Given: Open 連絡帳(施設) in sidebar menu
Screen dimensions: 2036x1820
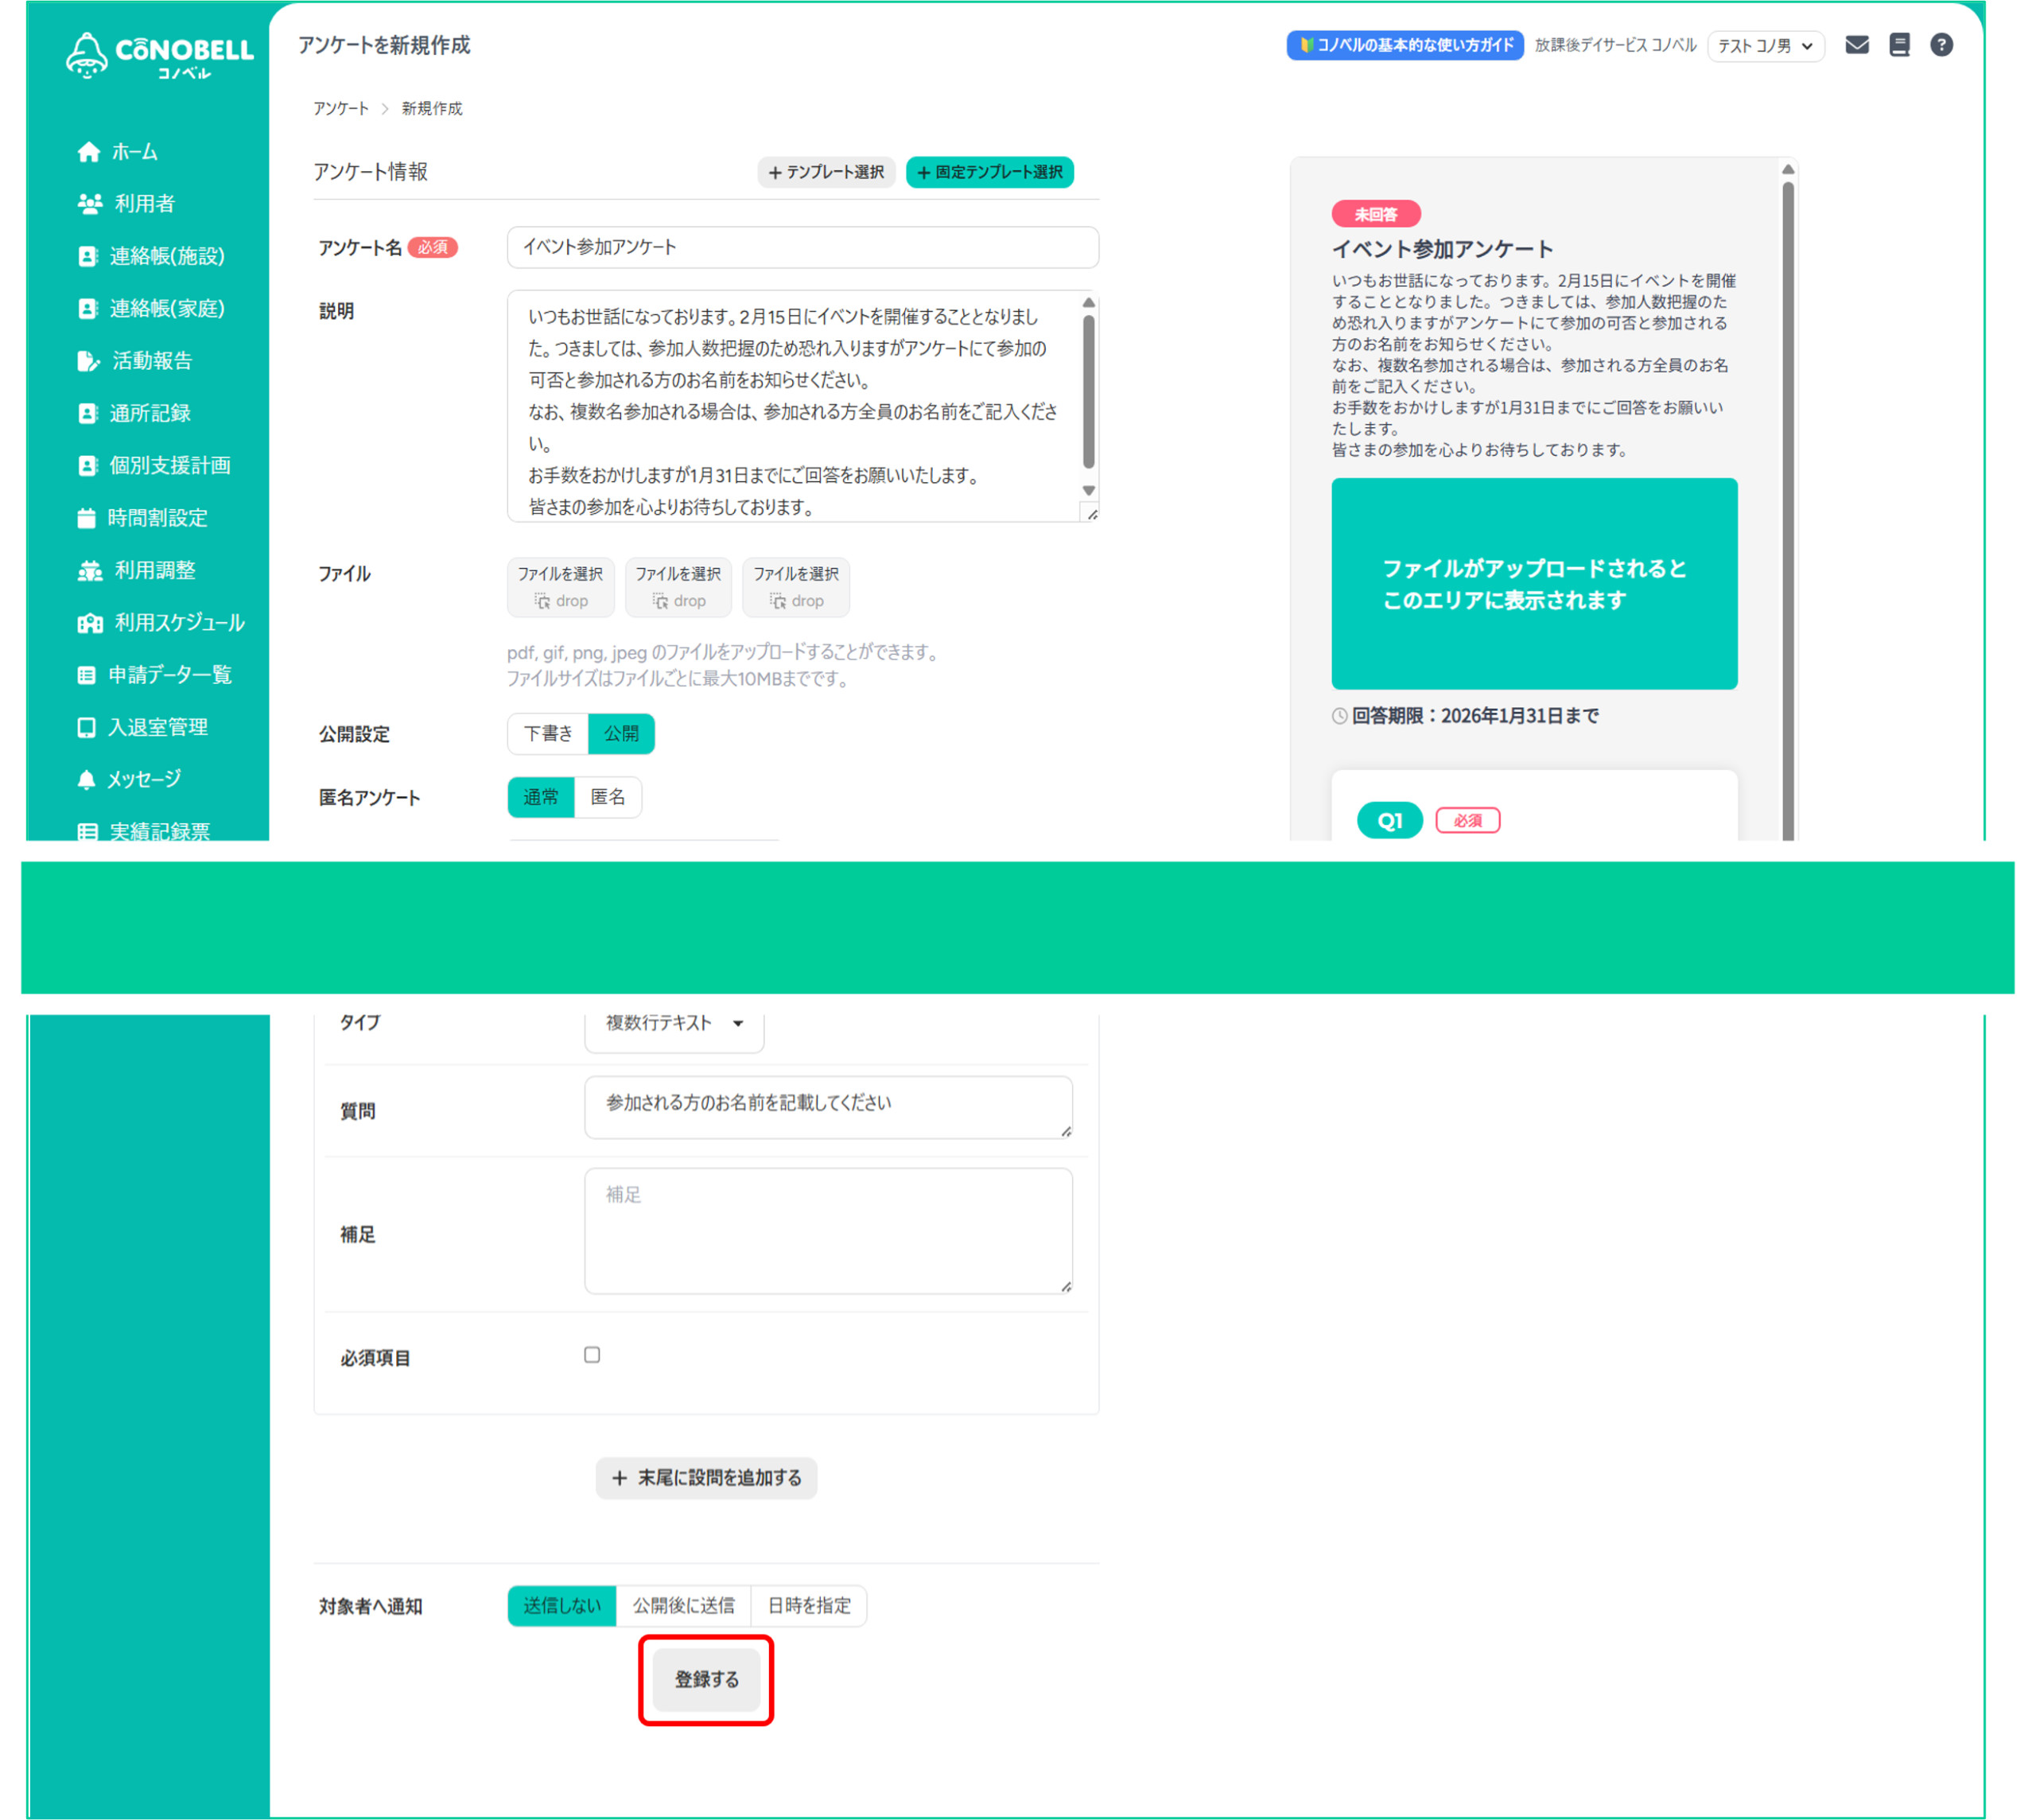Looking at the screenshot, I should coord(166,256).
